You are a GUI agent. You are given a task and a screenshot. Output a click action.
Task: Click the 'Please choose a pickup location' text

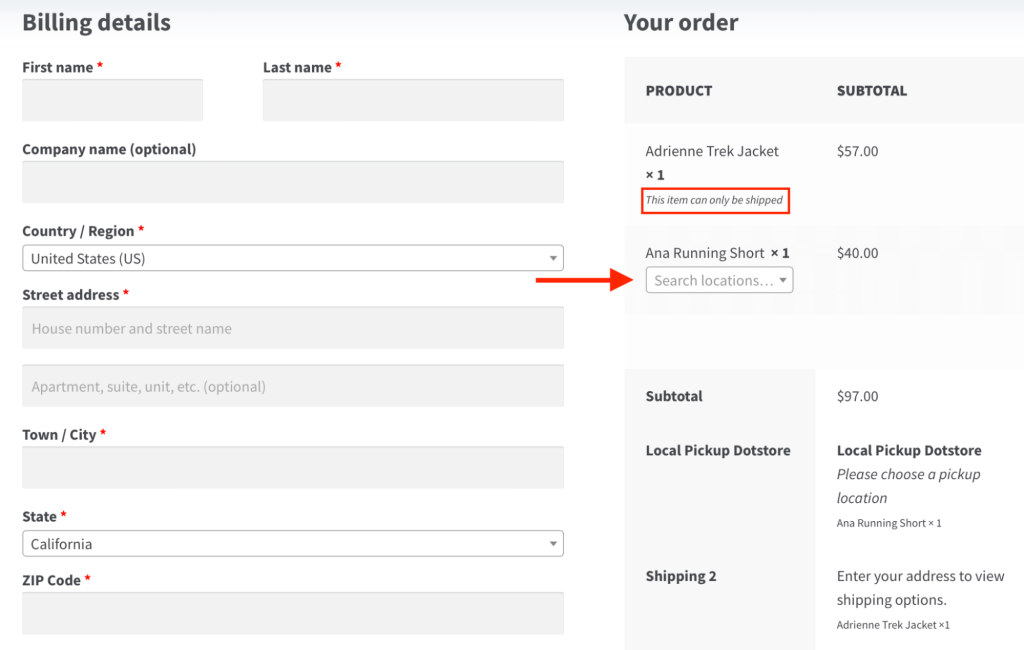908,486
